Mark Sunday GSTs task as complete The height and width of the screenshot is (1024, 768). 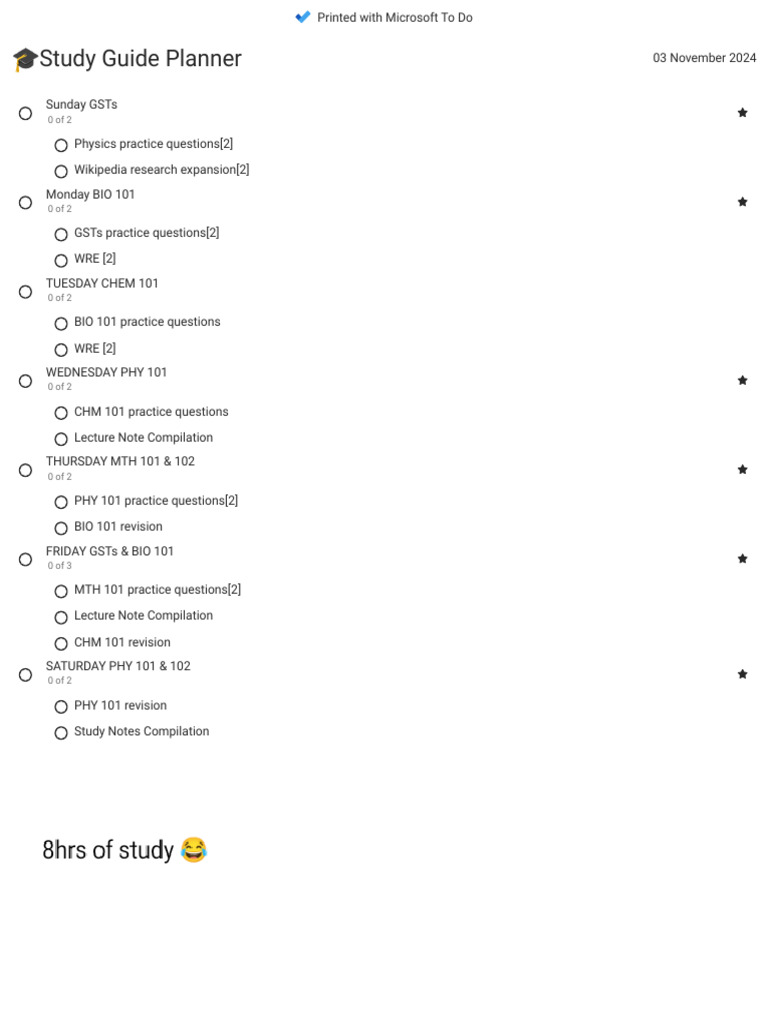pos(25,114)
